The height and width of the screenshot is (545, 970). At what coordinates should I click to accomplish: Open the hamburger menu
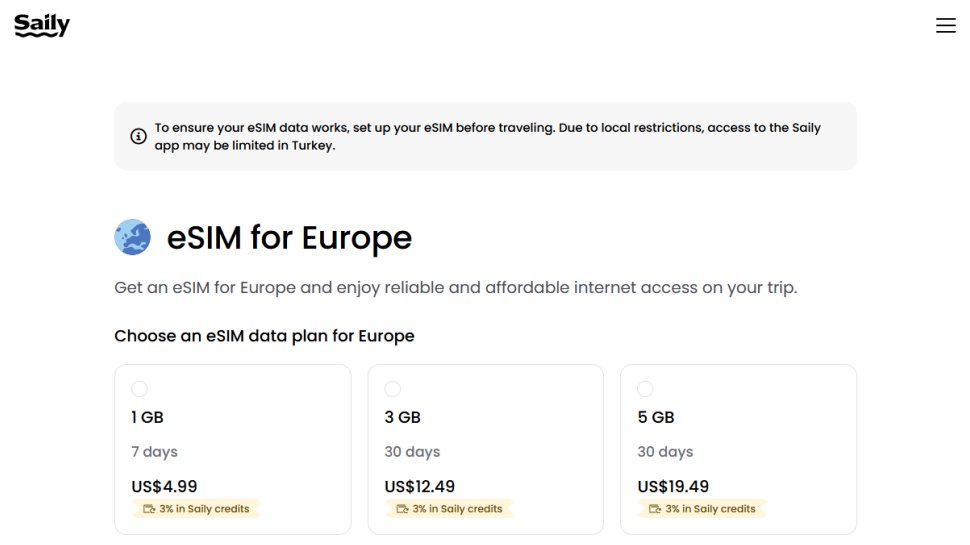[x=945, y=26]
